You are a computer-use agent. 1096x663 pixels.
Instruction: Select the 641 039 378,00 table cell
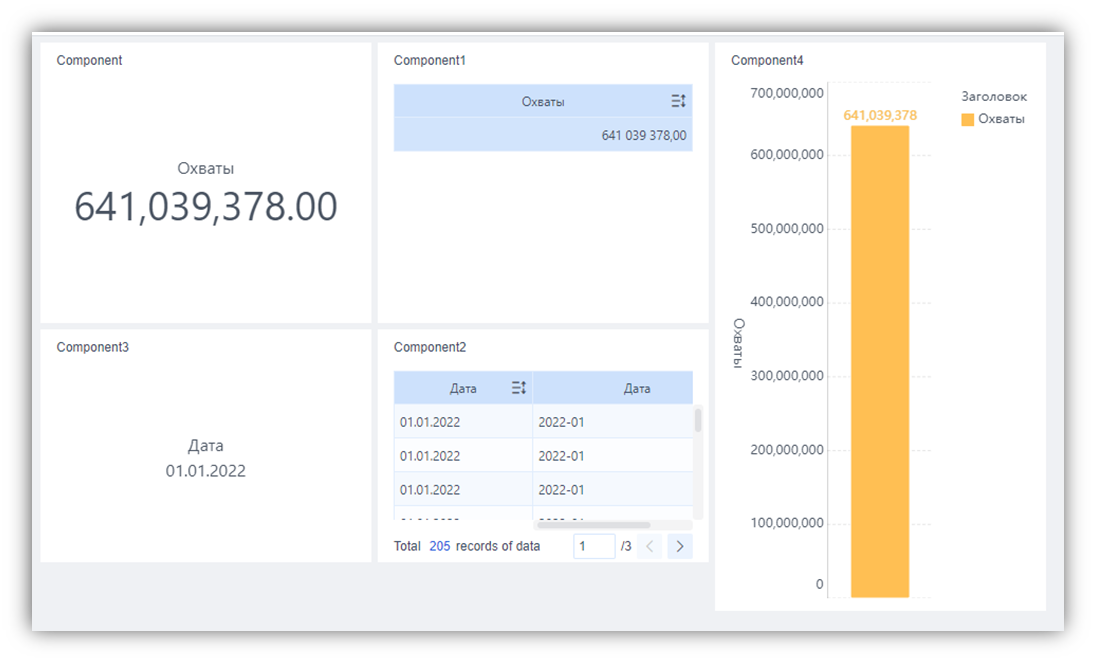pyautogui.click(x=543, y=135)
